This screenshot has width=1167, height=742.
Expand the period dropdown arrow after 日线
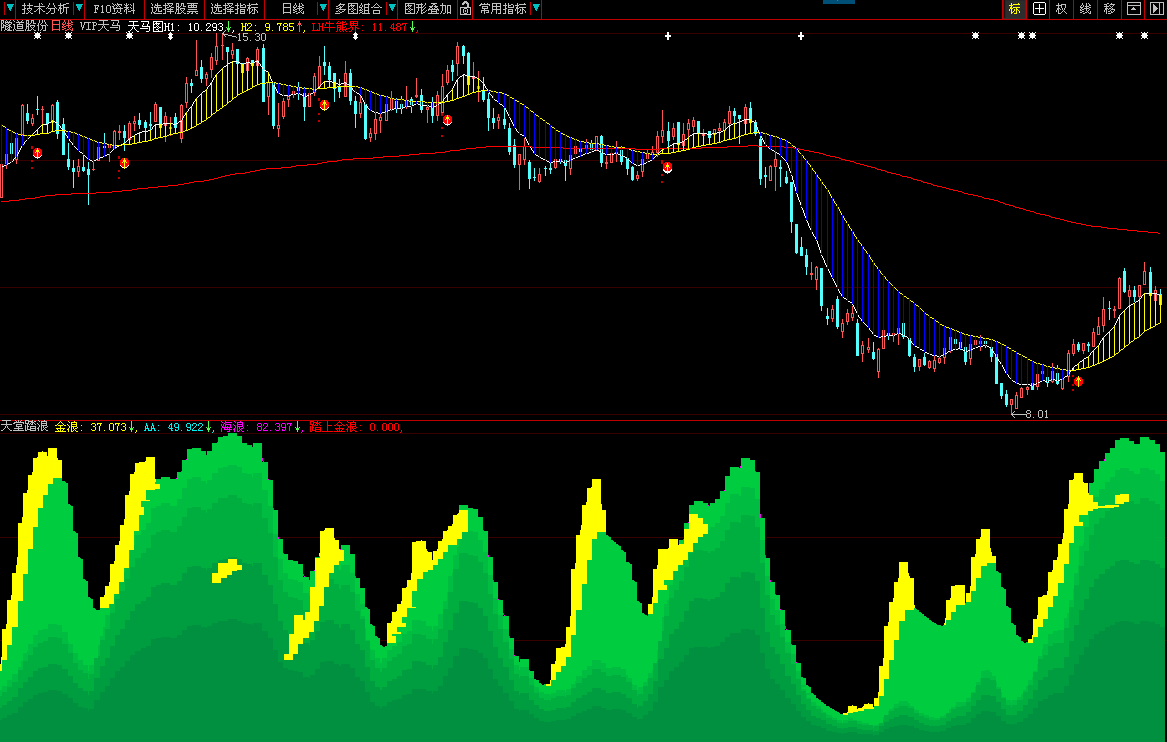(322, 9)
